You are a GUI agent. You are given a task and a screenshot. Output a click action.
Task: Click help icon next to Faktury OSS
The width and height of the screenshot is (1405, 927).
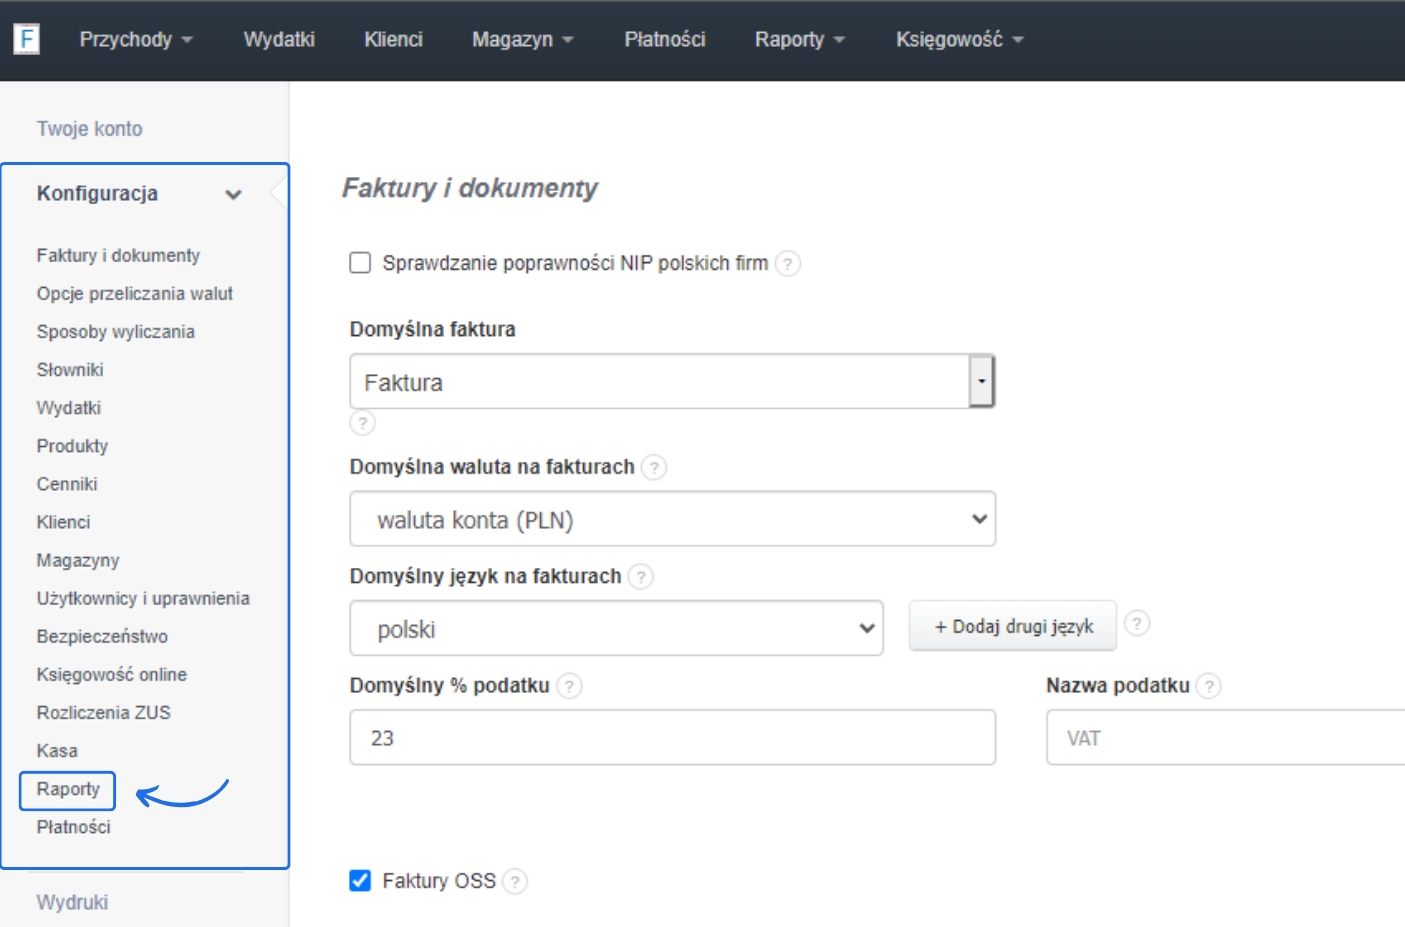click(515, 881)
